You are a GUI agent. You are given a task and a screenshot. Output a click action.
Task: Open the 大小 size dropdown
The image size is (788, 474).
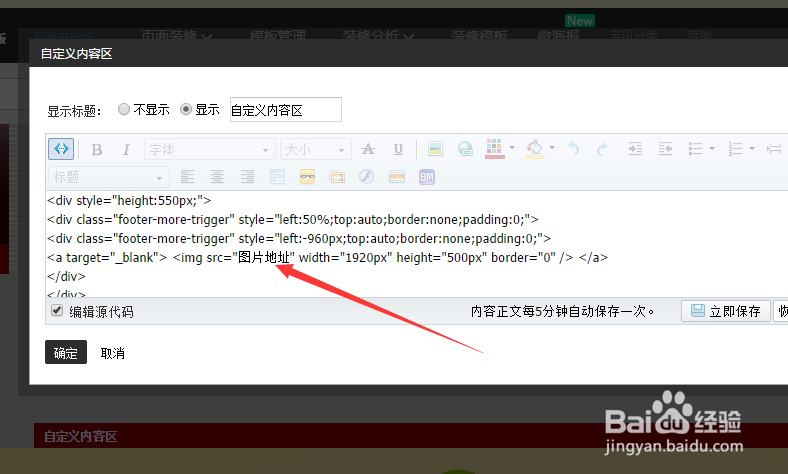[316, 149]
